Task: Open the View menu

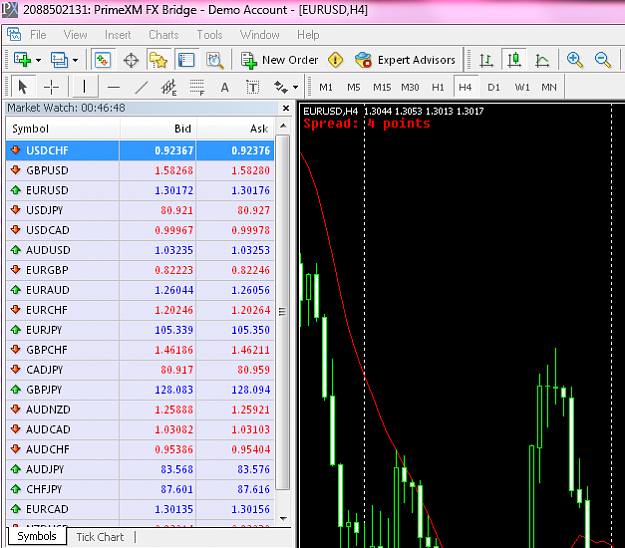Action: click(75, 35)
